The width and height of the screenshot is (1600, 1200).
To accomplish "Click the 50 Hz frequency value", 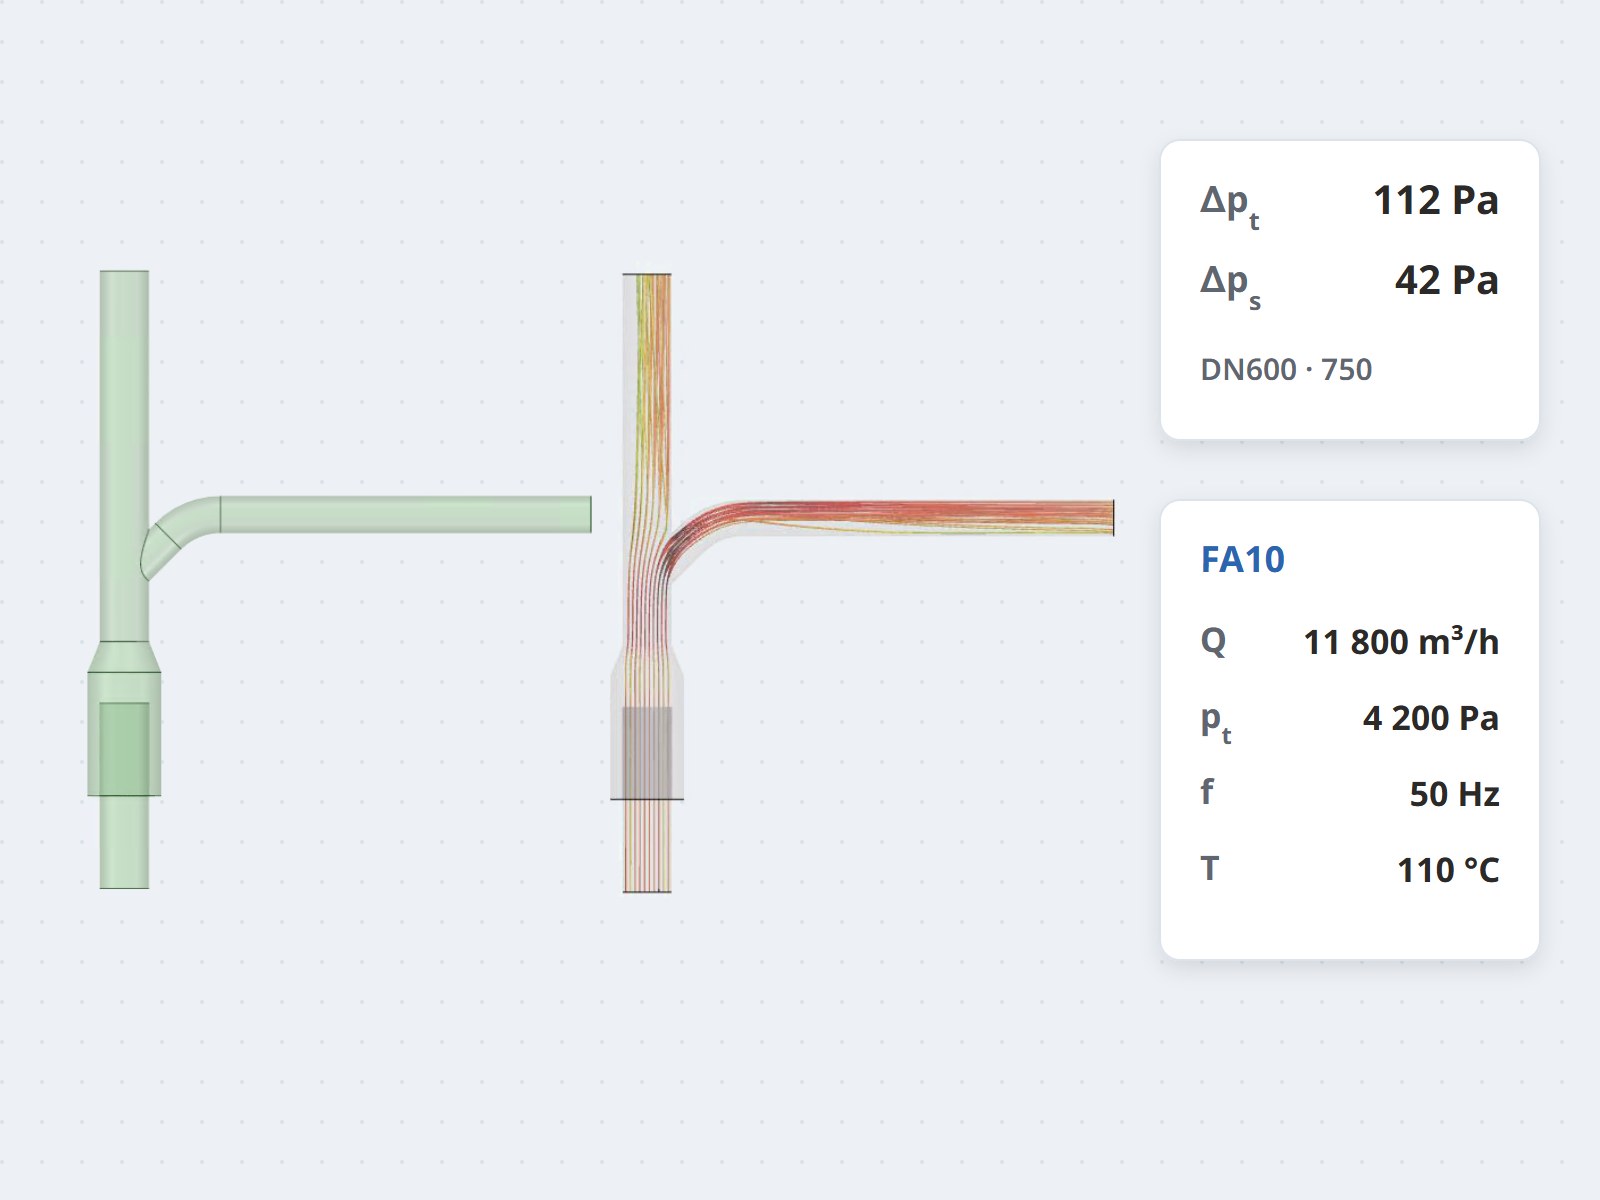I will click(1455, 794).
